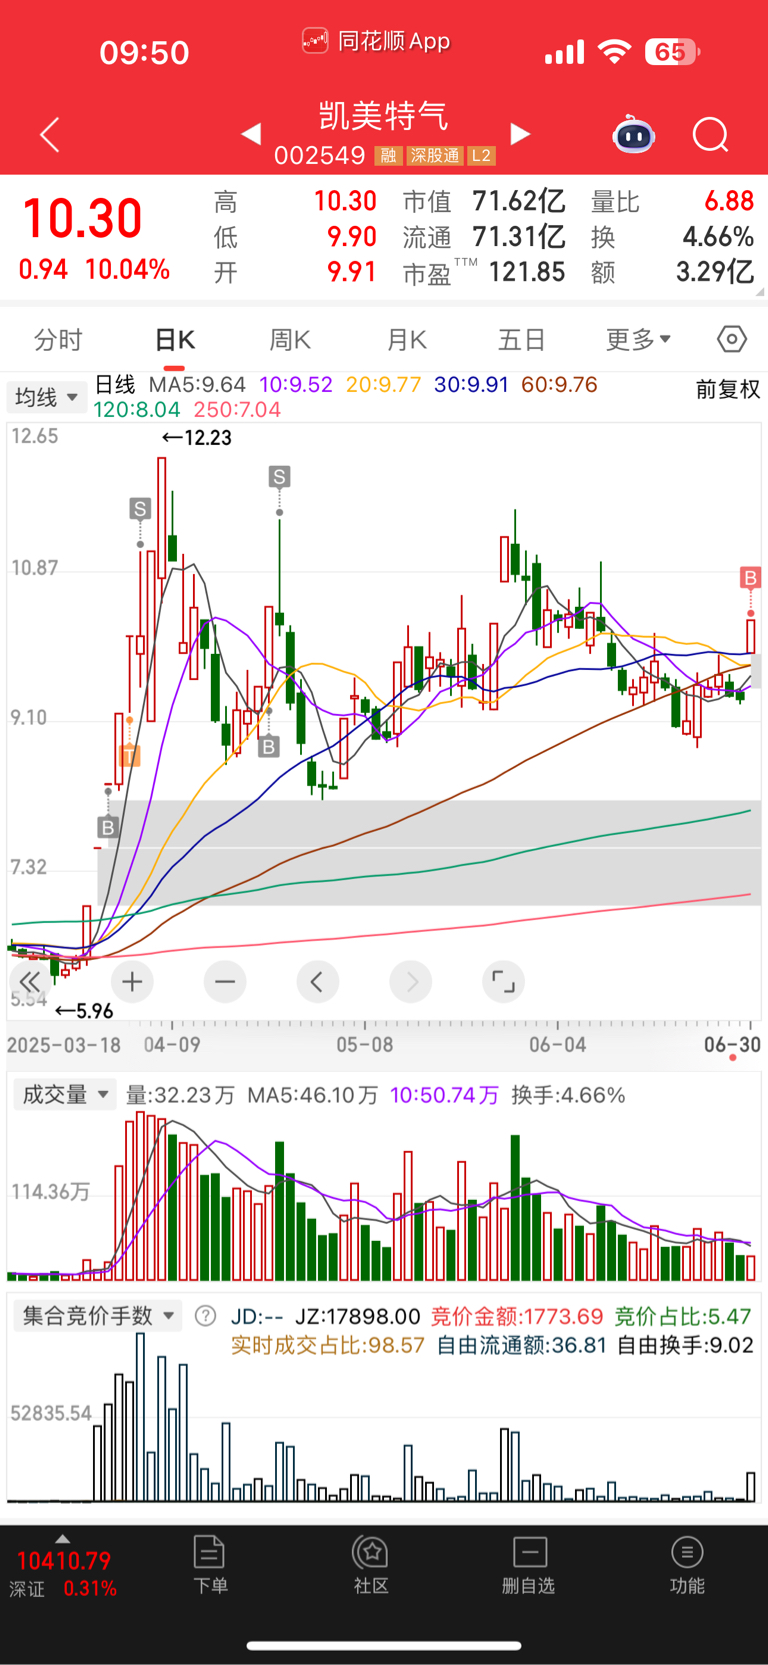Tap MA 120:8.04 green legend
This screenshot has height=1665, width=768.
[x=137, y=410]
